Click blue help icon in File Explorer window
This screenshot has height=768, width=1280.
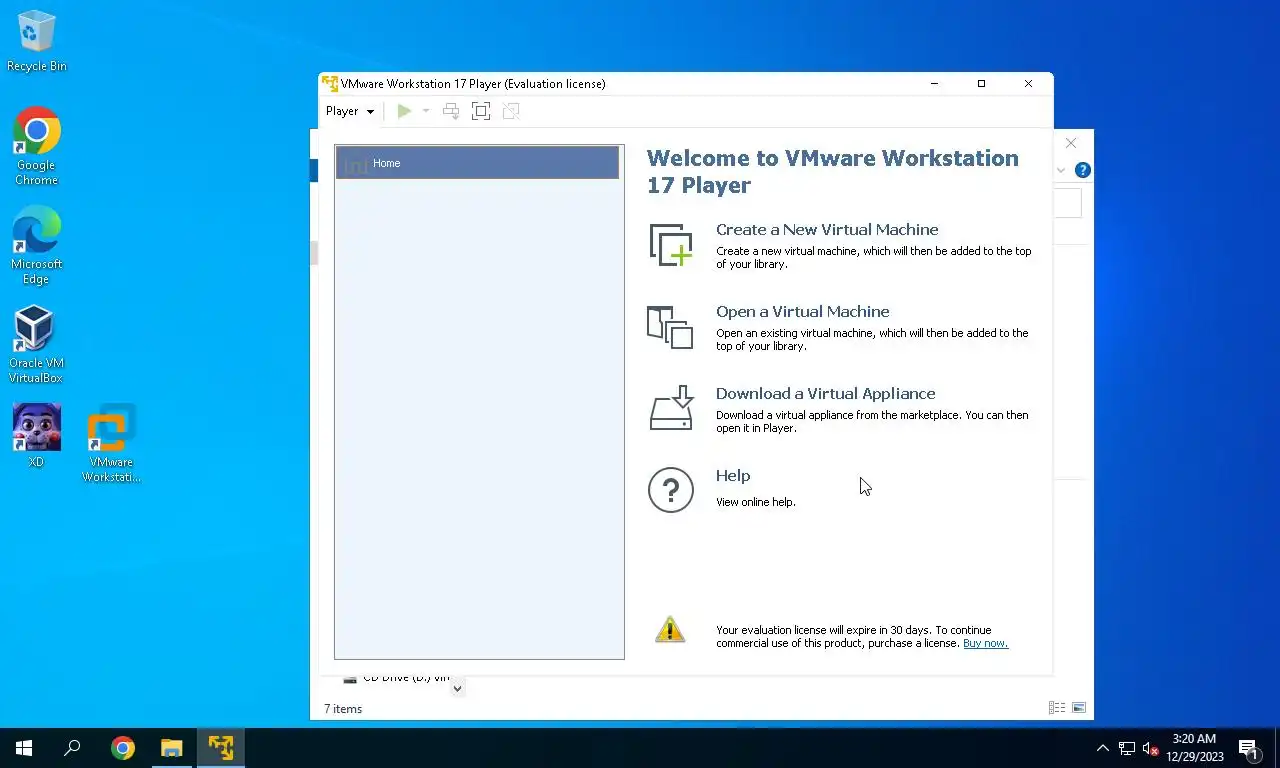pyautogui.click(x=1082, y=170)
